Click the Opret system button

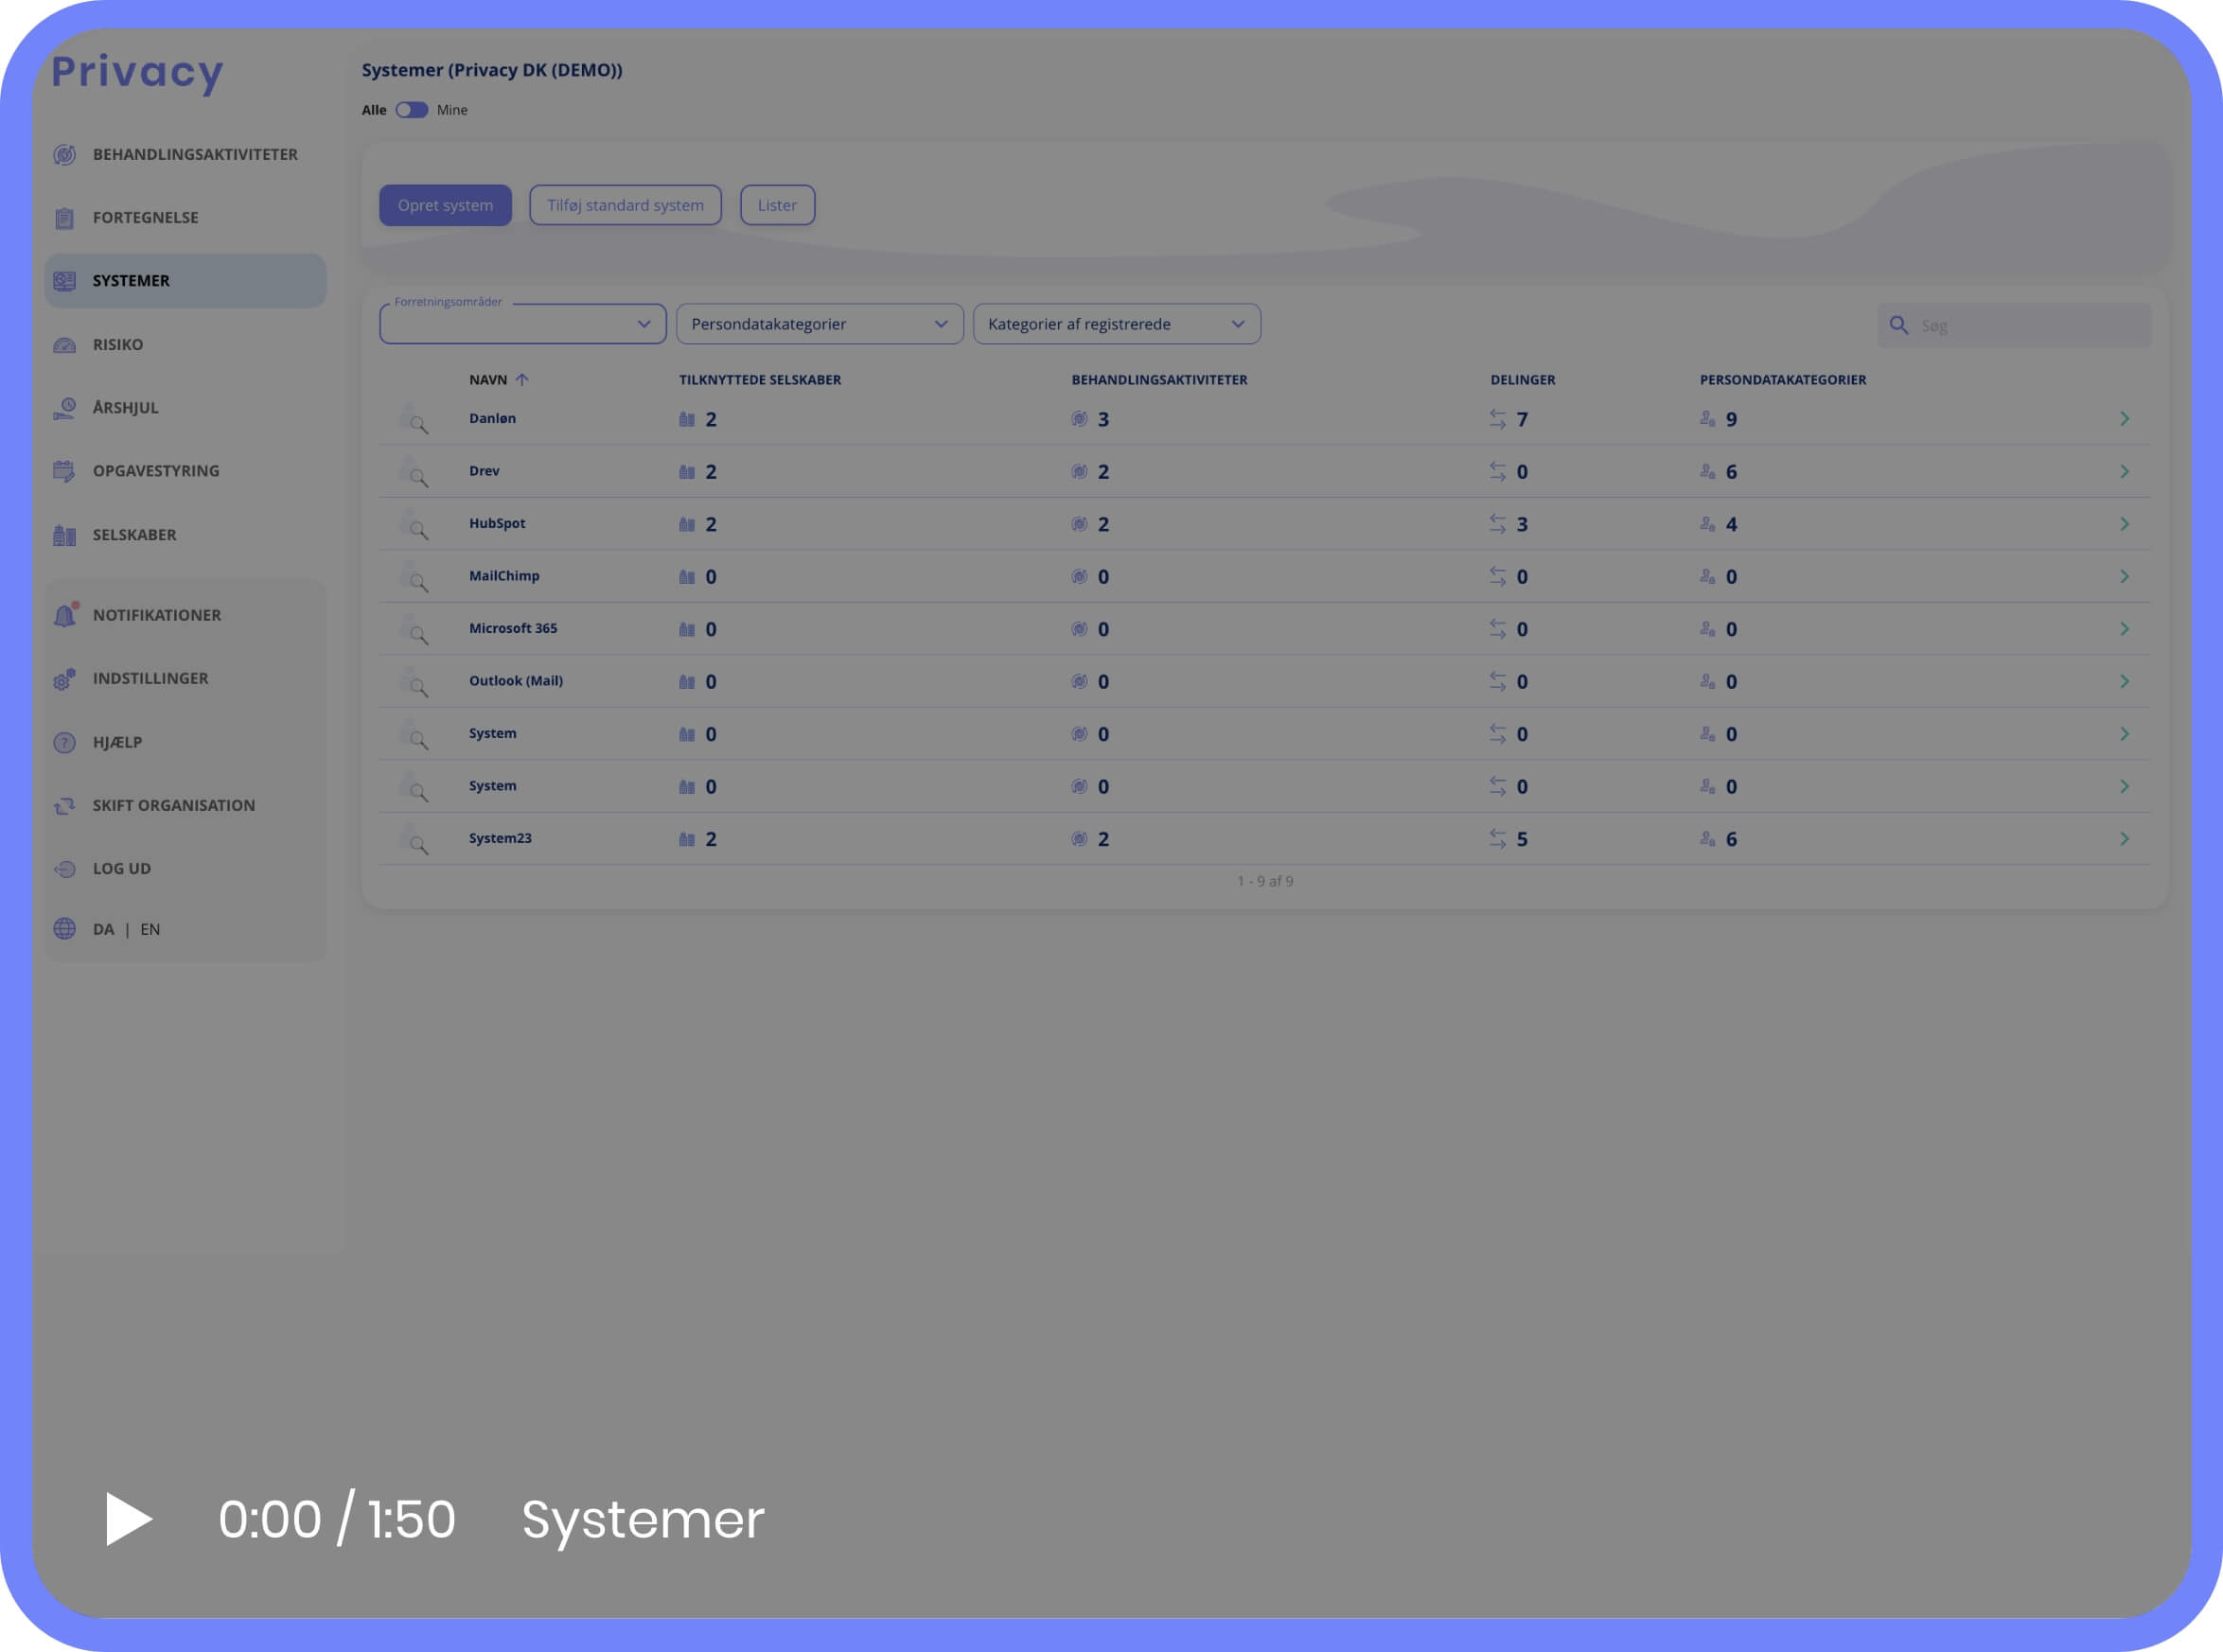pyautogui.click(x=445, y=205)
